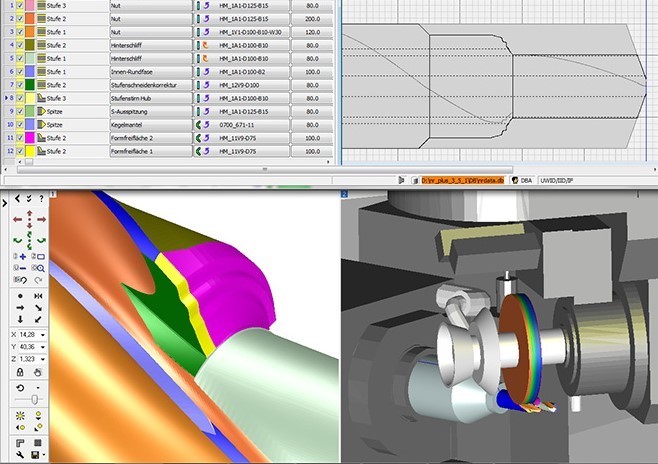Toggle checkbox of row 12 Formfreifläche 1
This screenshot has height=464, width=658.
click(x=20, y=151)
